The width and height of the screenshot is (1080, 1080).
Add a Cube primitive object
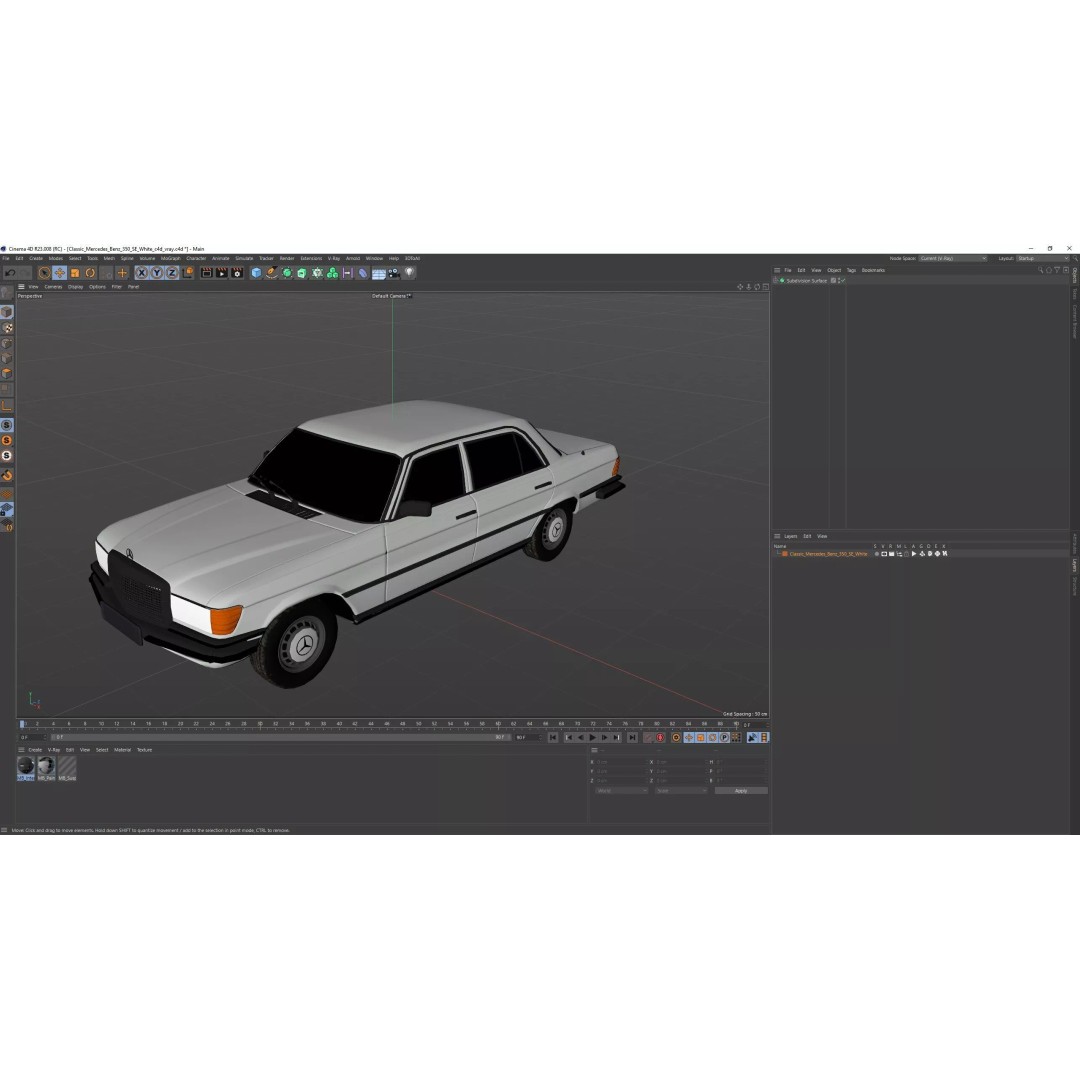point(256,273)
